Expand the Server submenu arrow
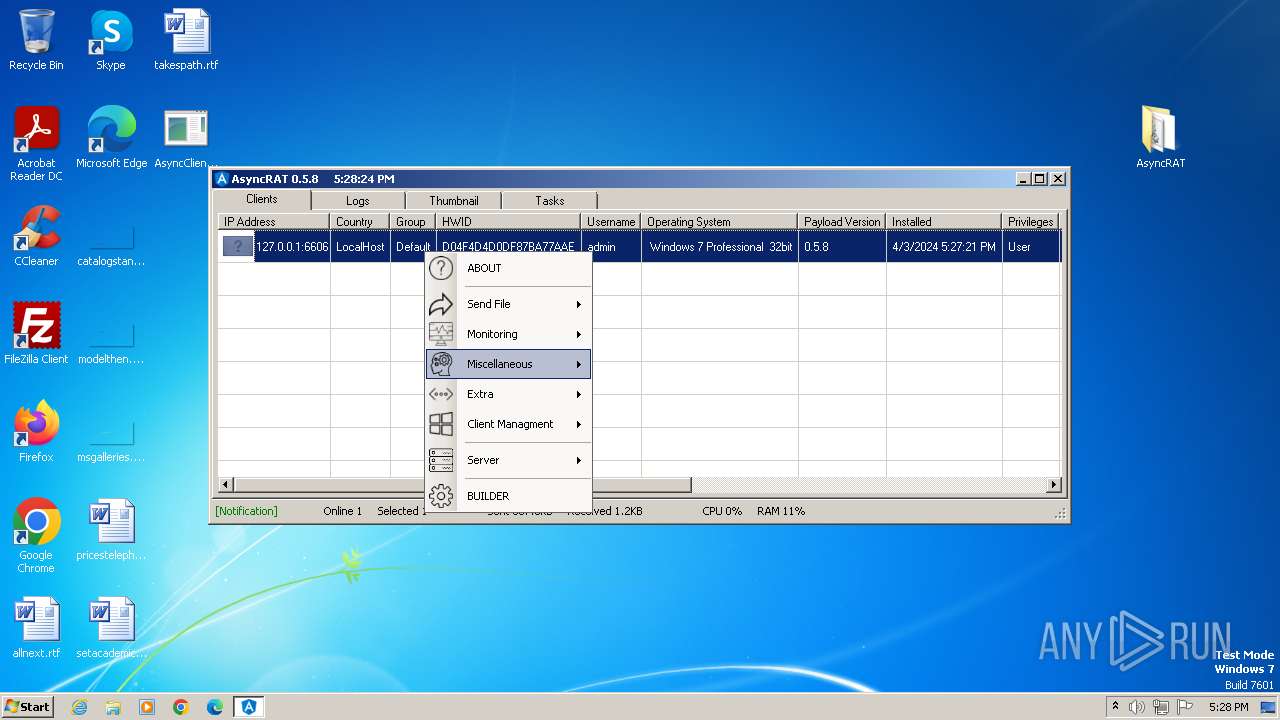The image size is (1280, 720). [578, 460]
